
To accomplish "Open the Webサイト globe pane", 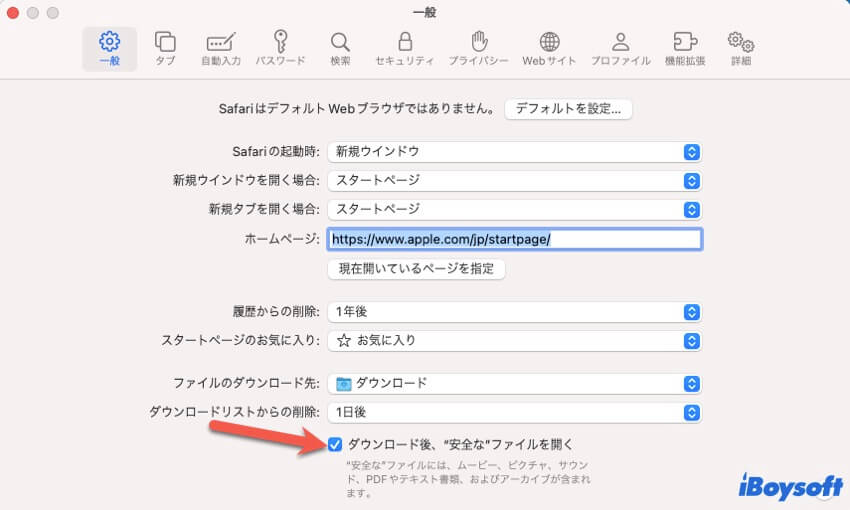I will (x=549, y=49).
